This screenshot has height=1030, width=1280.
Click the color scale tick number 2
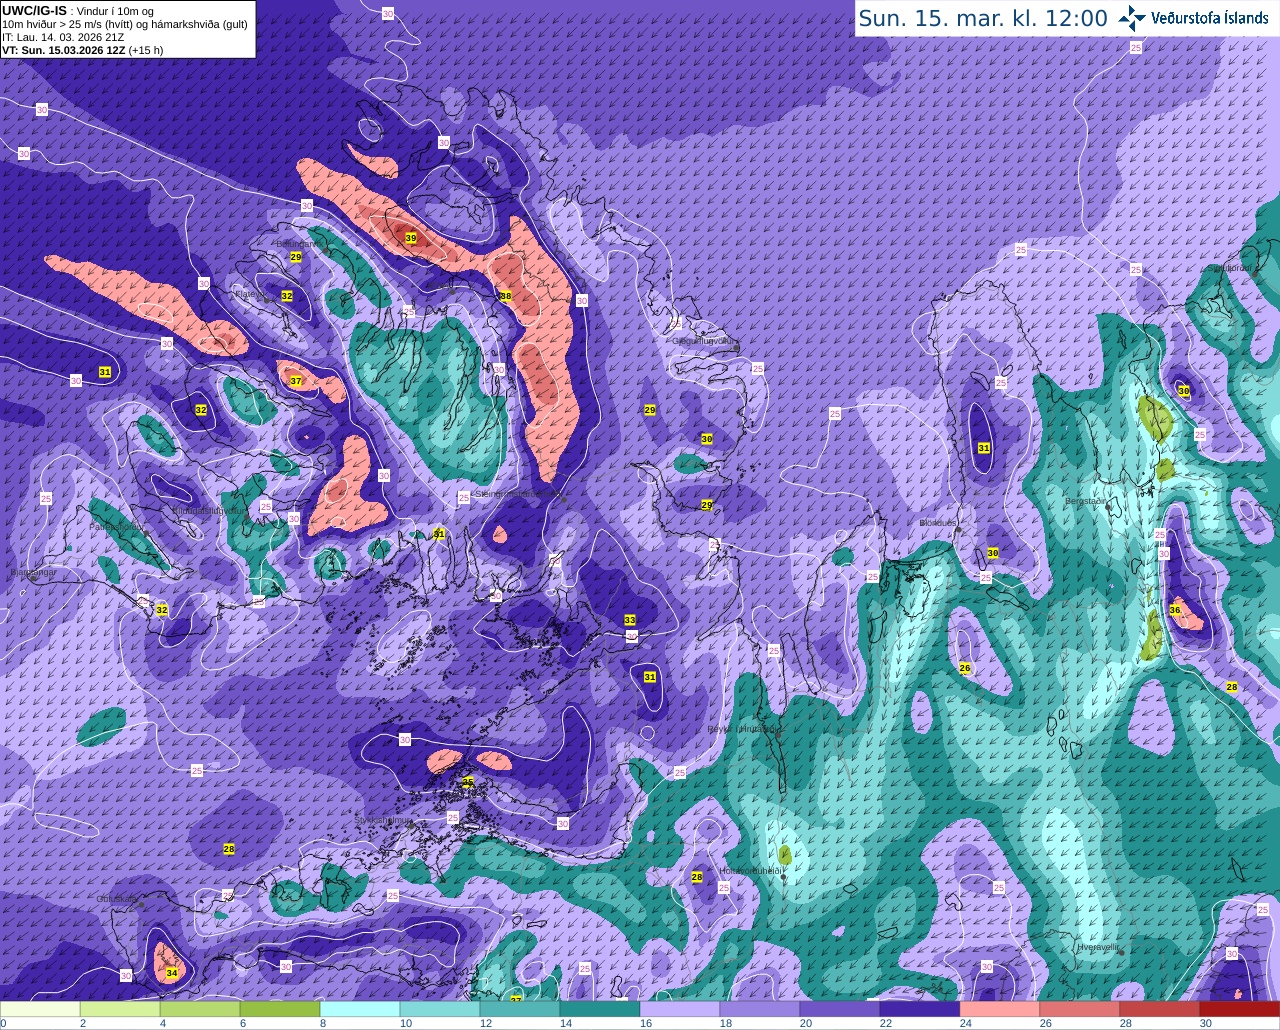pos(82,1023)
